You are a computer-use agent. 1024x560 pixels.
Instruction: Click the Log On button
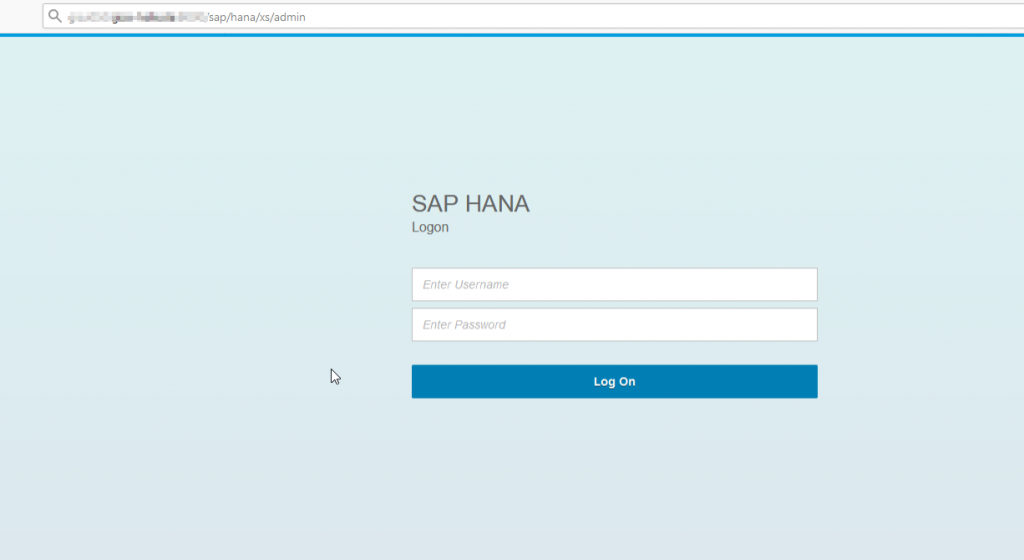pos(615,381)
